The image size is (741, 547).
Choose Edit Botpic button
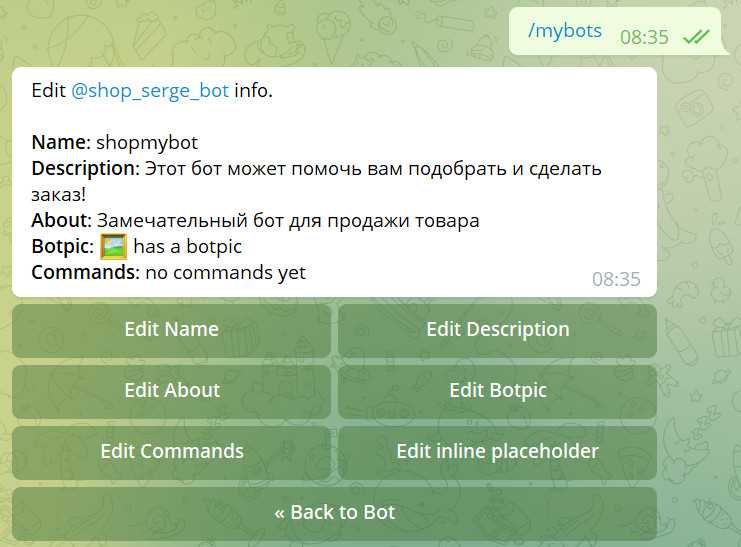coord(498,391)
